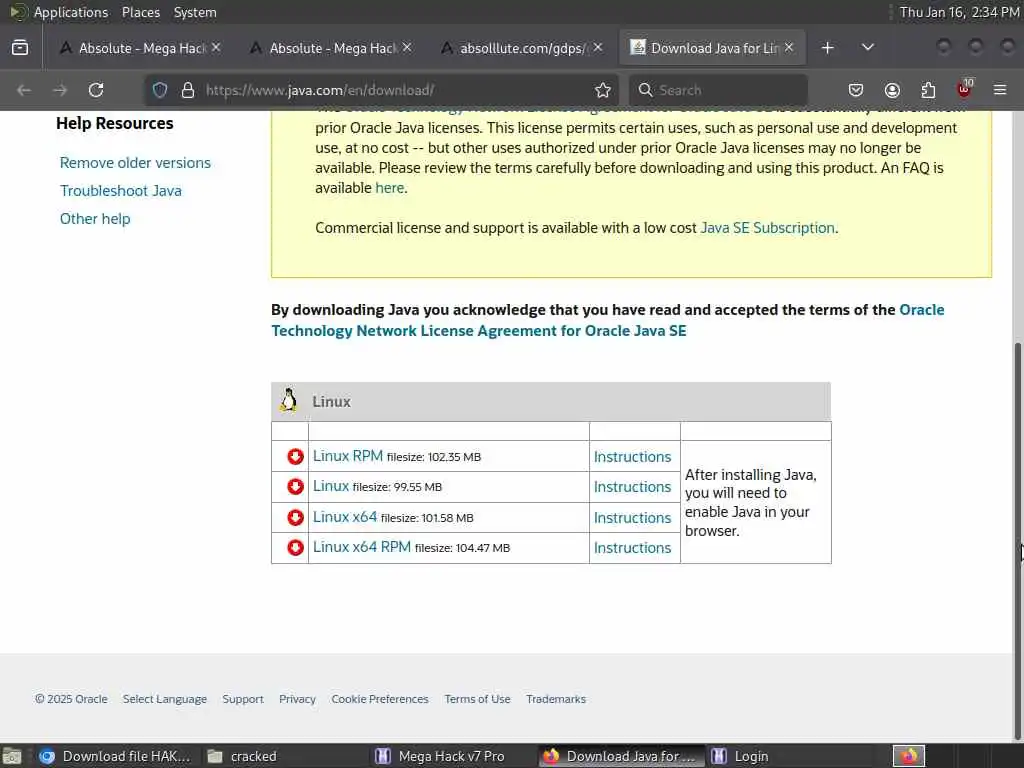Go back with the back arrow
Image resolution: width=1024 pixels, height=768 pixels.
pyautogui.click(x=24, y=89)
